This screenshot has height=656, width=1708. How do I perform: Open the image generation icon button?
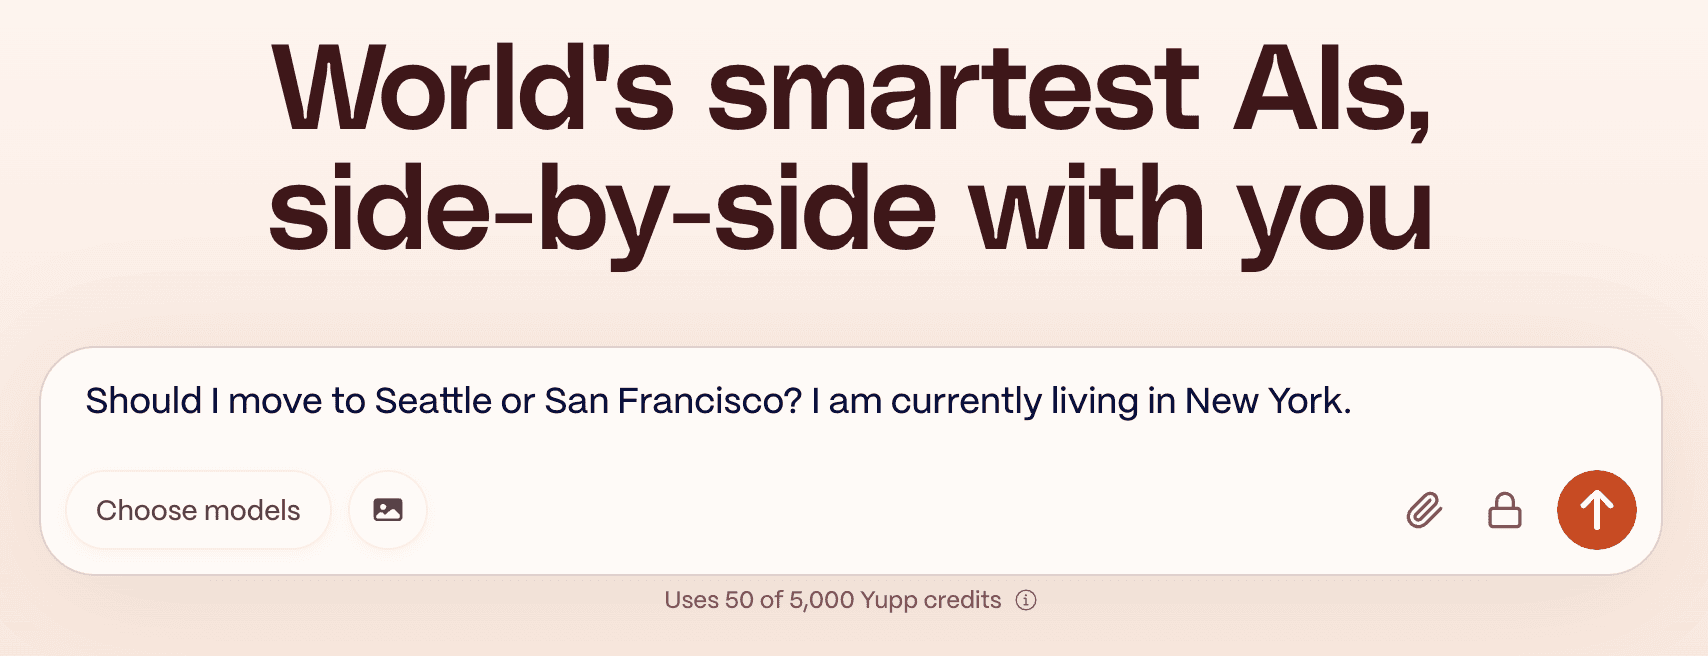388,510
